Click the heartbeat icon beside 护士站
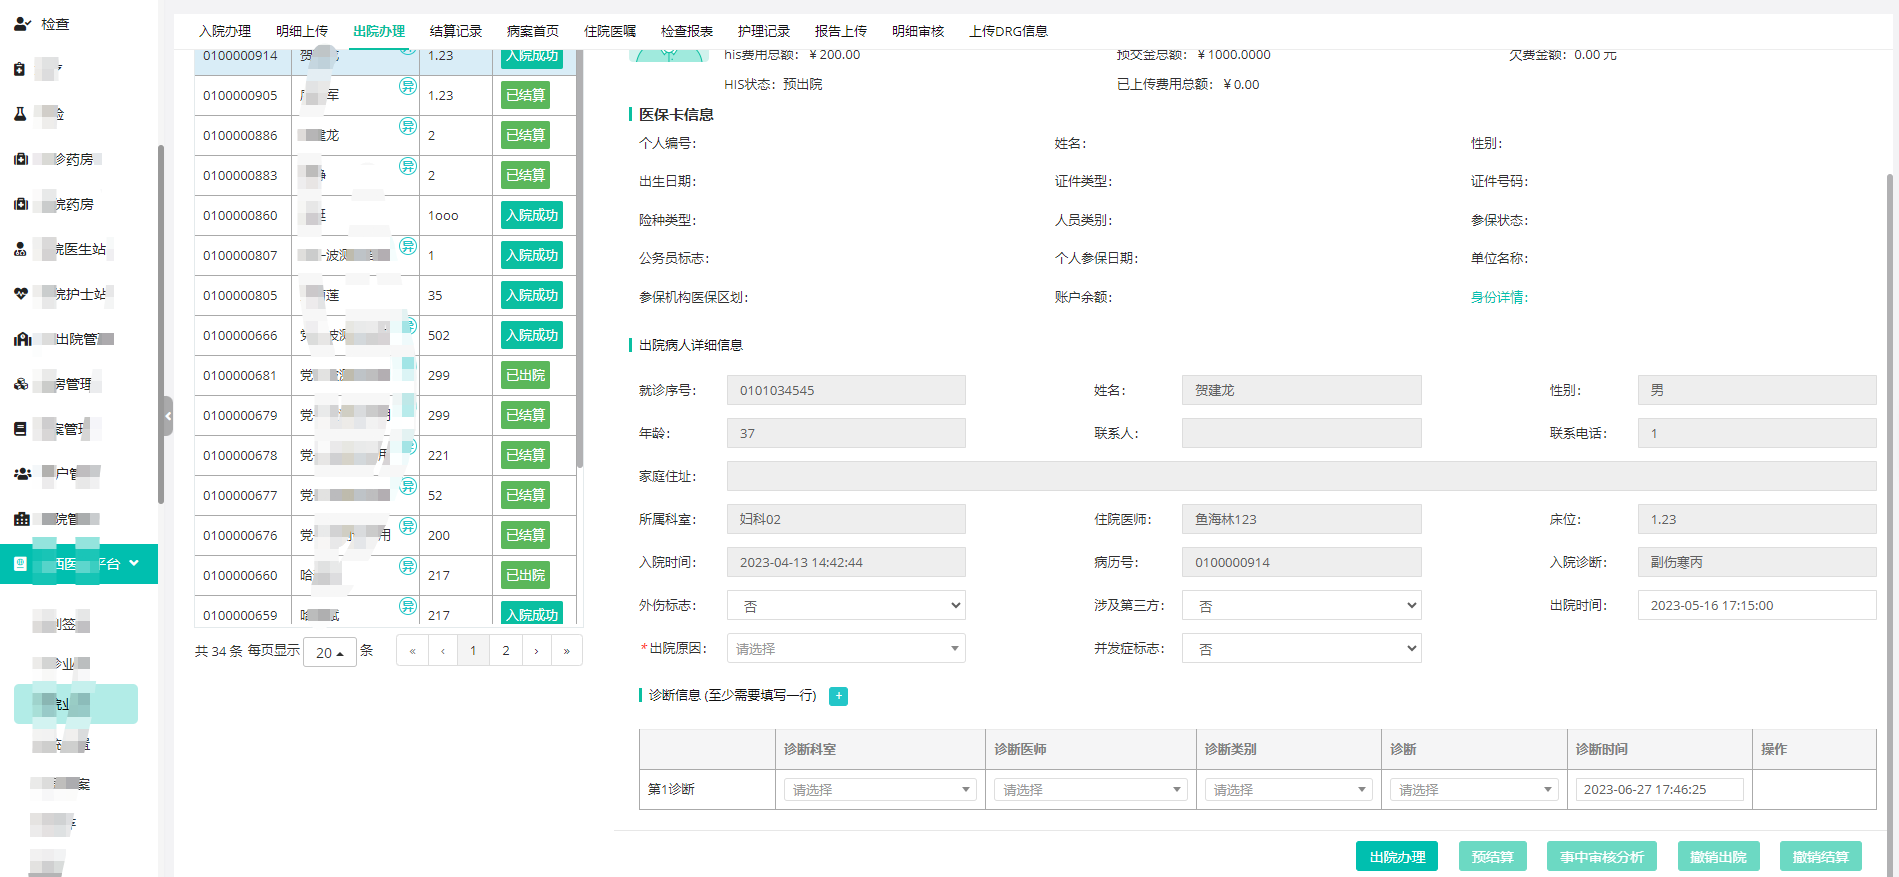Viewport: 1899px width, 877px height. (21, 294)
